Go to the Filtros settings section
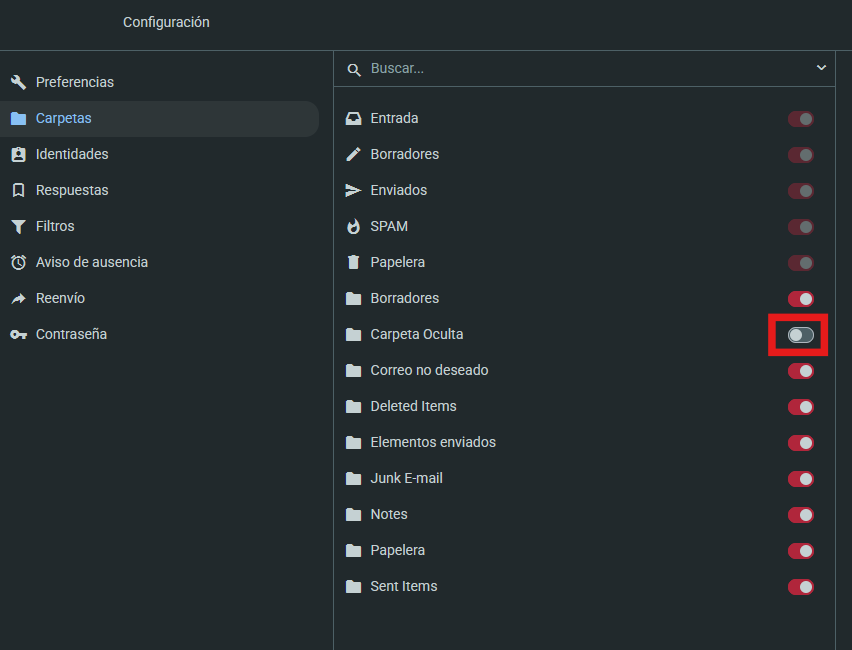Viewport: 852px width, 650px height. pos(55,226)
